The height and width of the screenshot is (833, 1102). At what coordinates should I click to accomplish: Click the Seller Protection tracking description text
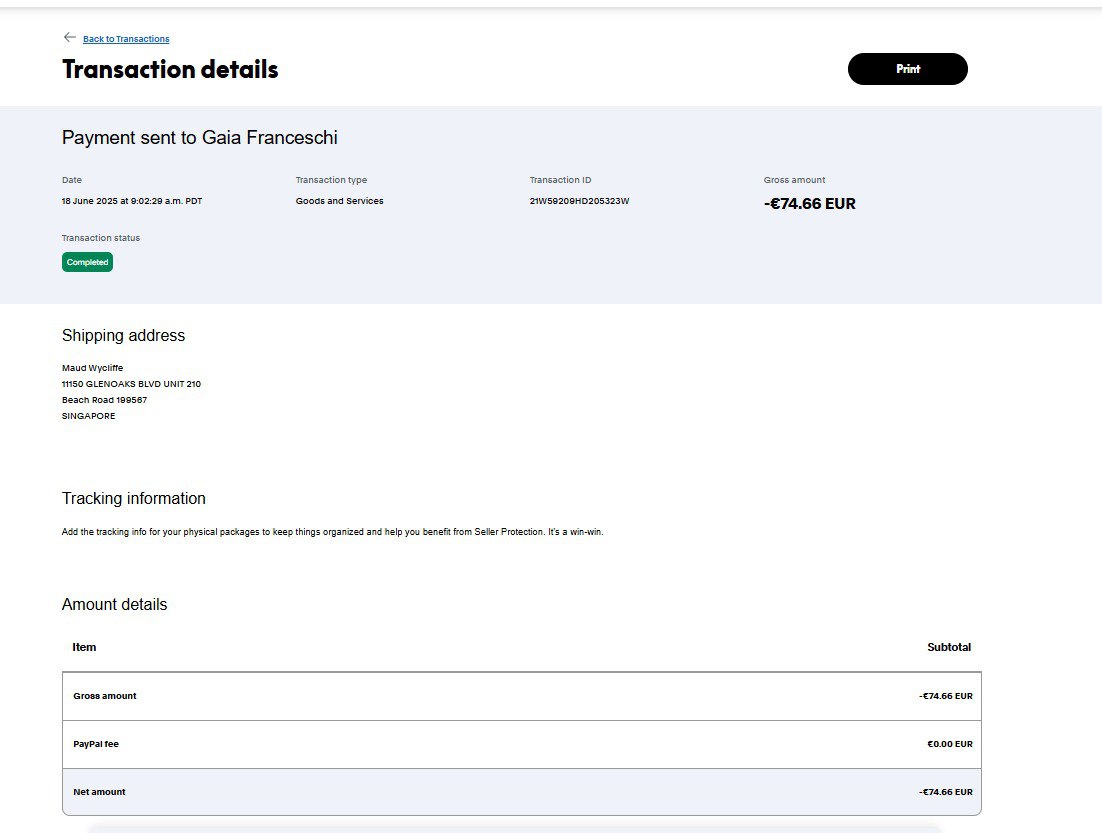click(332, 532)
